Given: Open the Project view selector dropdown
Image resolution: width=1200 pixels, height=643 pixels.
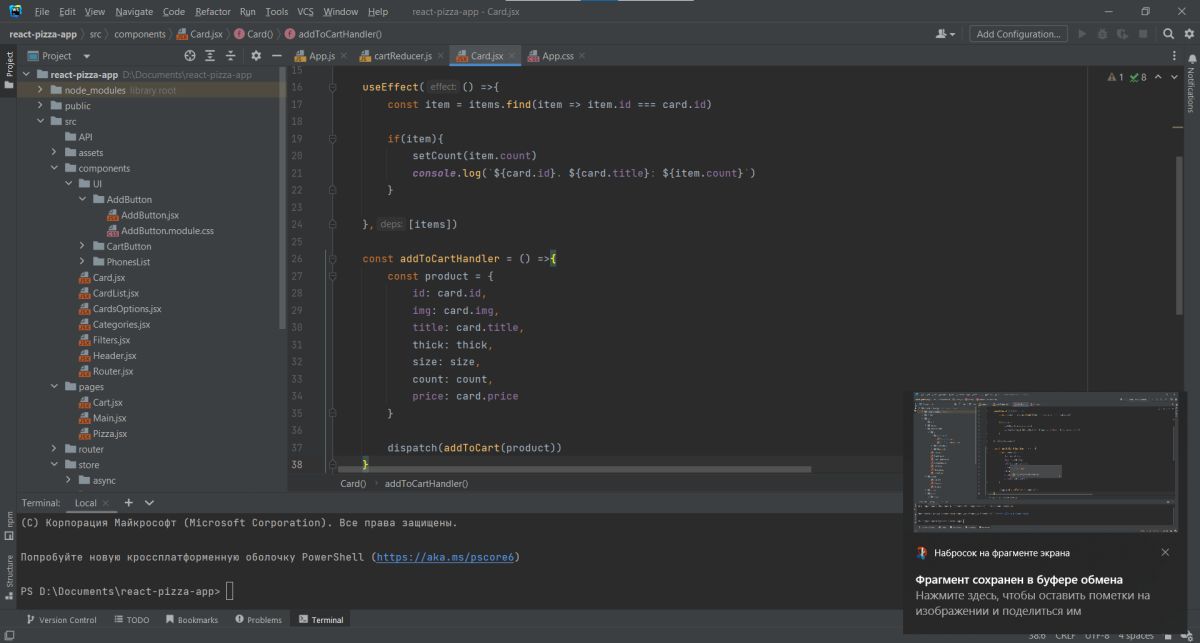Looking at the screenshot, I should [60, 56].
